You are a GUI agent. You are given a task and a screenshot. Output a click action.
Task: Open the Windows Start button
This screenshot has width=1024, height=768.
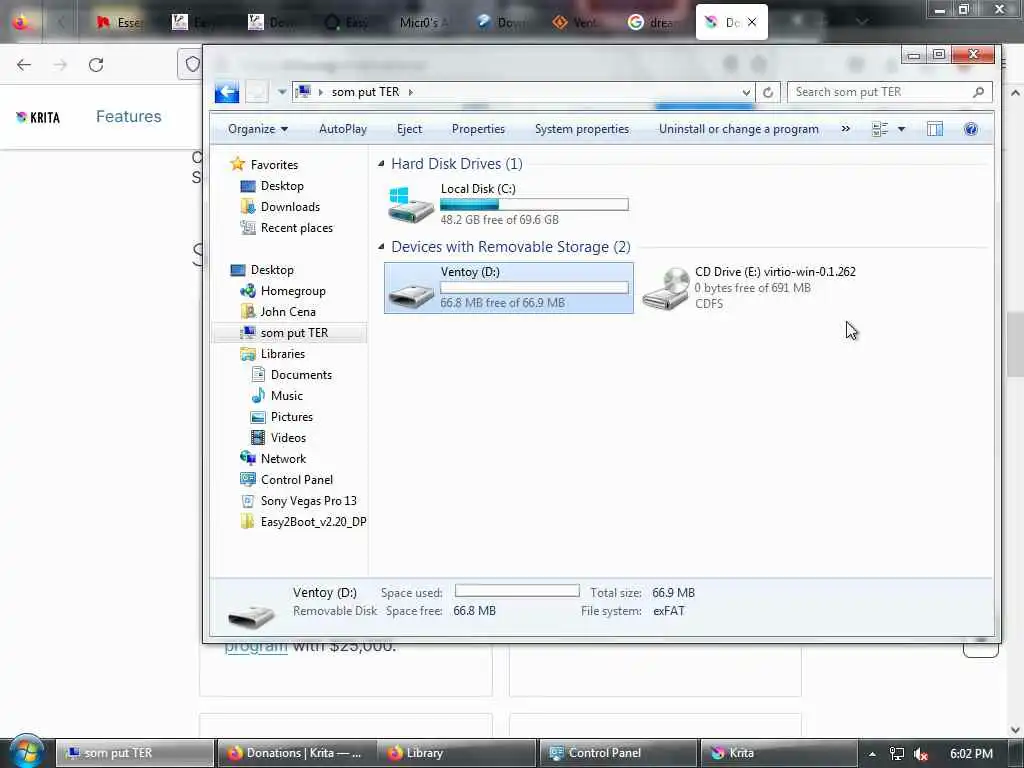(x=26, y=752)
